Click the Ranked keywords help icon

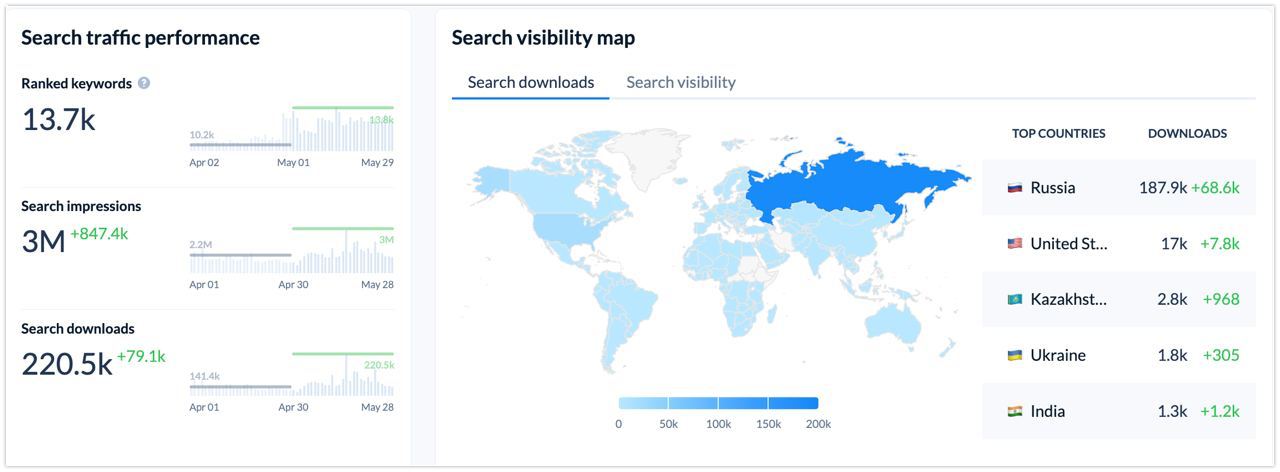click(x=144, y=84)
